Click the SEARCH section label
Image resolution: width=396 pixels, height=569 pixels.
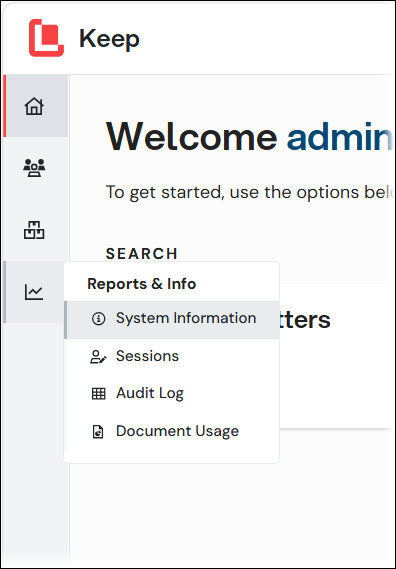tap(142, 254)
